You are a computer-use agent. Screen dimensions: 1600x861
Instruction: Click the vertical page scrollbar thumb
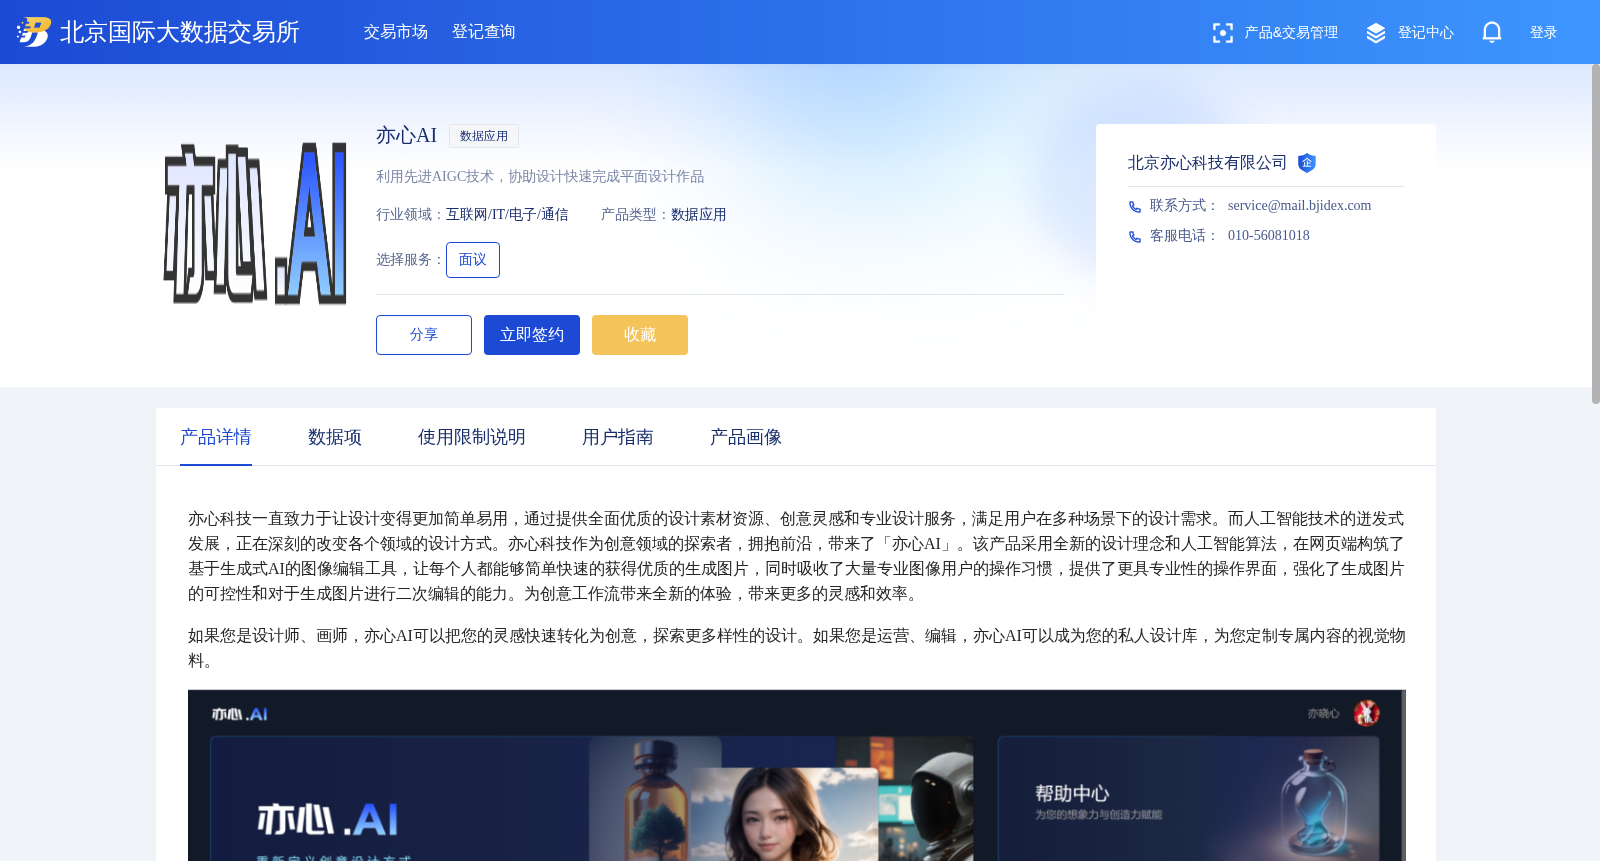[x=1596, y=234]
